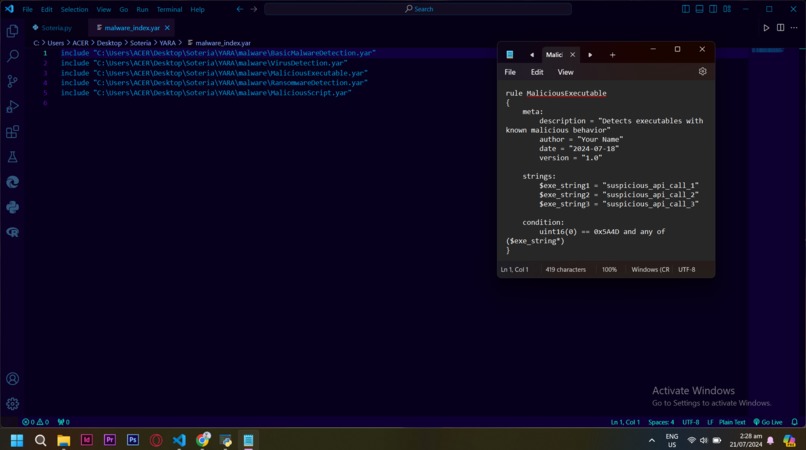Click Notepad zoom level 100%
This screenshot has height=450, width=806.
tap(609, 269)
